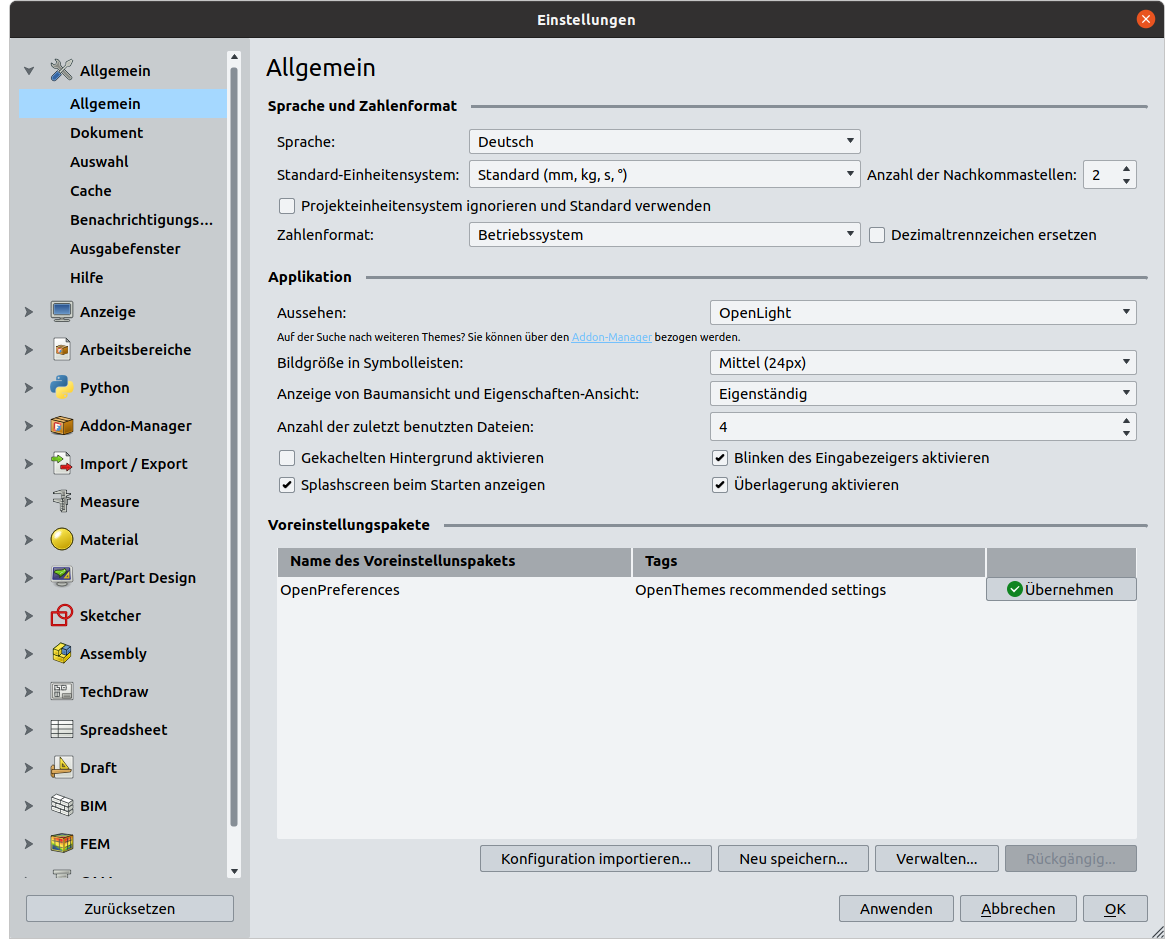This screenshot has height=948, width=1174.
Task: Click the Assembly preferences icon
Action: [62, 654]
